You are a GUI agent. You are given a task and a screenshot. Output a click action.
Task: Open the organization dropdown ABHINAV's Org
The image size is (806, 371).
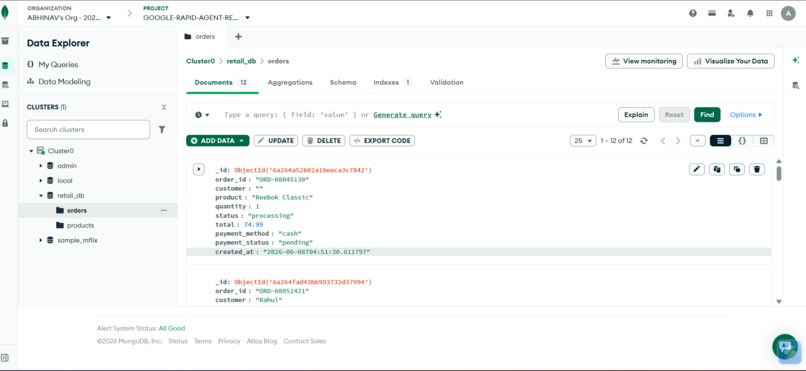[x=69, y=17]
